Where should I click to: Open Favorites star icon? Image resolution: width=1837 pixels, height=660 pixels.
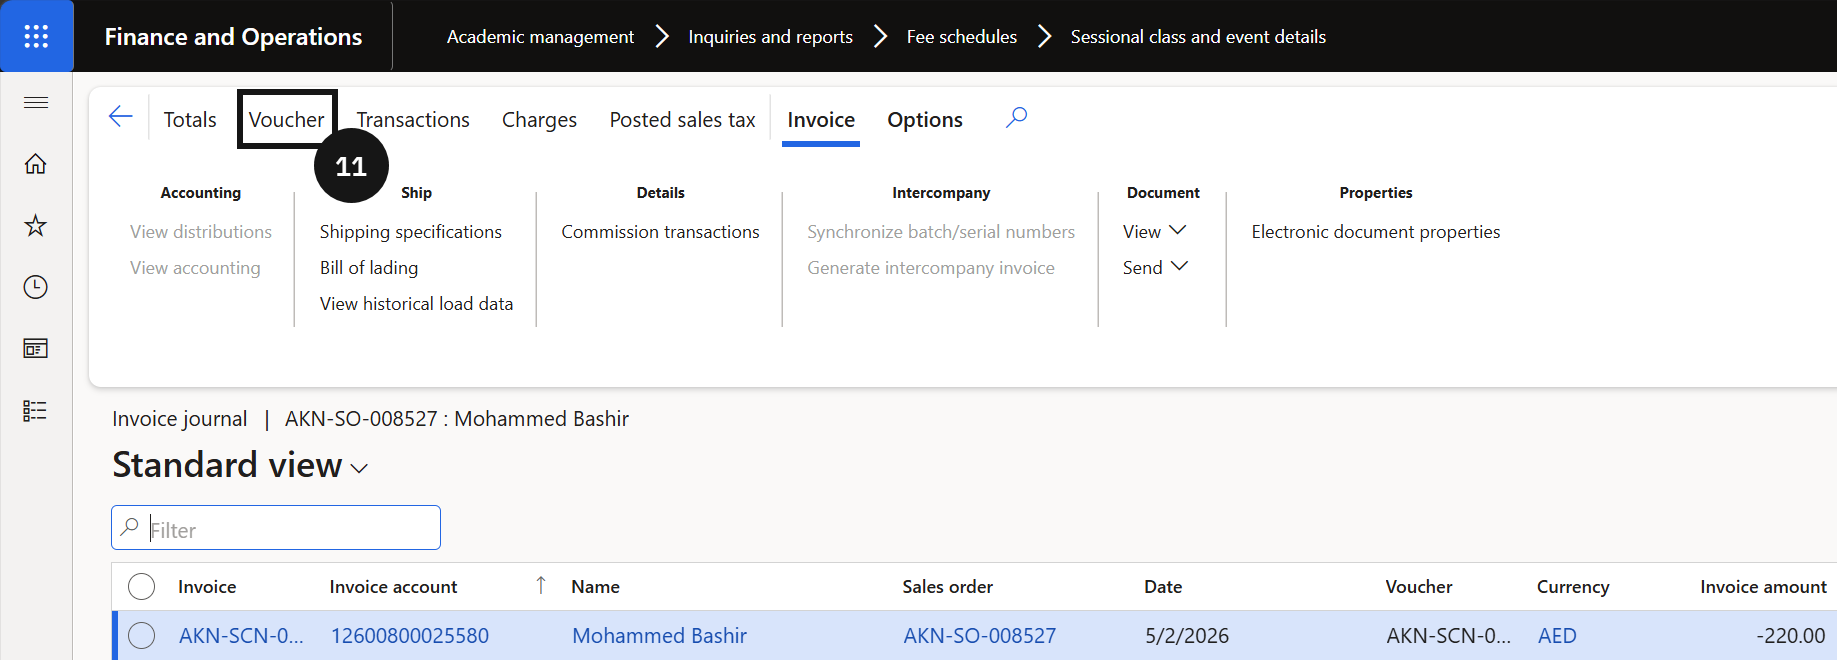tap(36, 225)
